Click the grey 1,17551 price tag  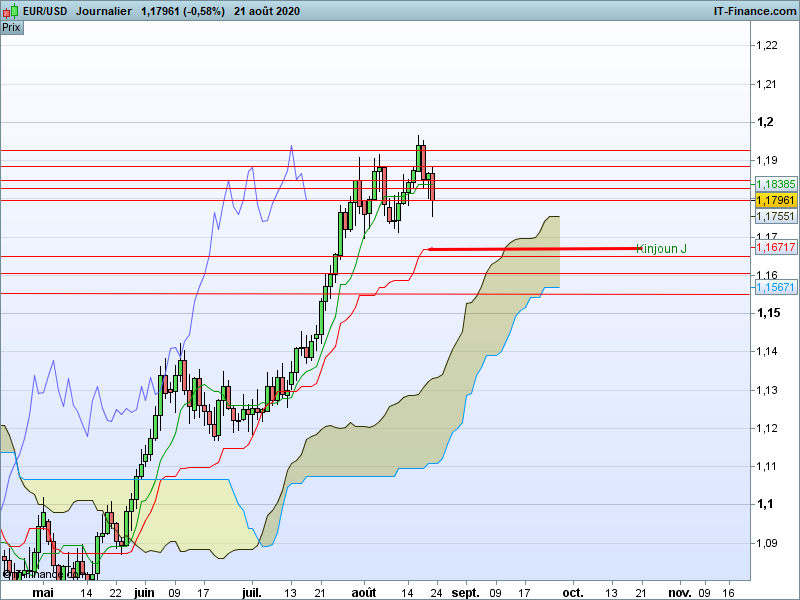pyautogui.click(x=776, y=216)
